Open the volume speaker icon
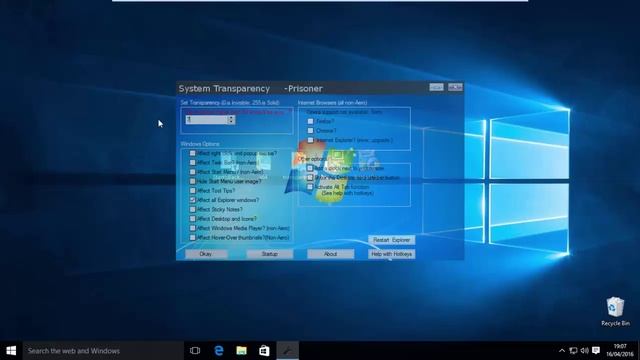 584,351
